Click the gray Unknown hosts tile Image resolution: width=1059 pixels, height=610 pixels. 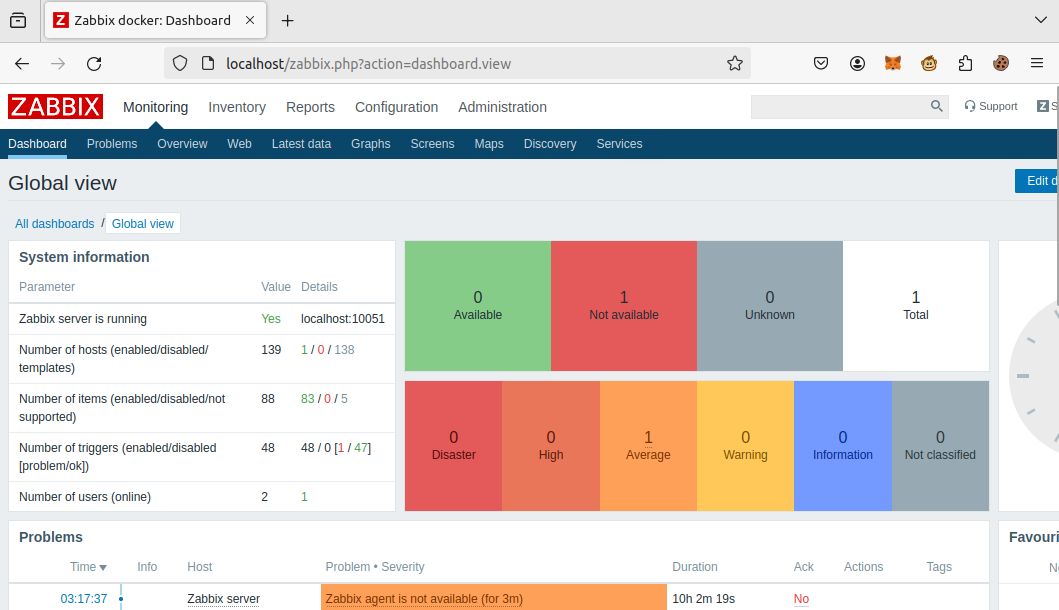[769, 306]
